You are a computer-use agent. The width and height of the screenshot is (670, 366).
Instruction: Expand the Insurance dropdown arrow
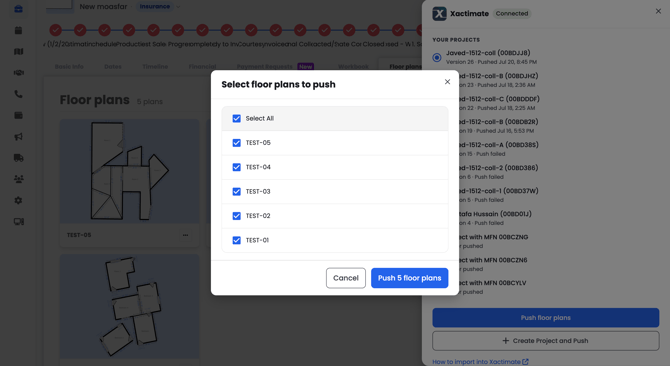pos(178,7)
